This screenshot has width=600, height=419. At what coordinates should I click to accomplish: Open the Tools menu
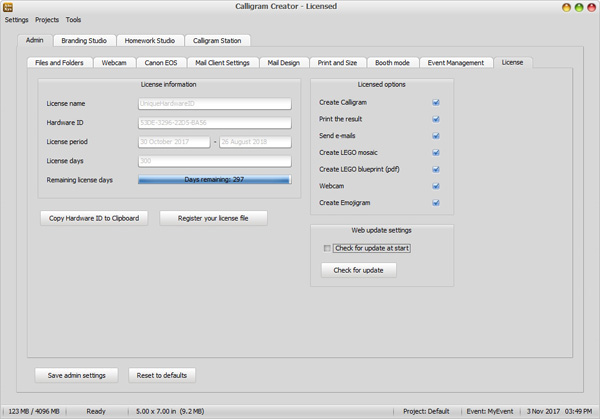[73, 20]
